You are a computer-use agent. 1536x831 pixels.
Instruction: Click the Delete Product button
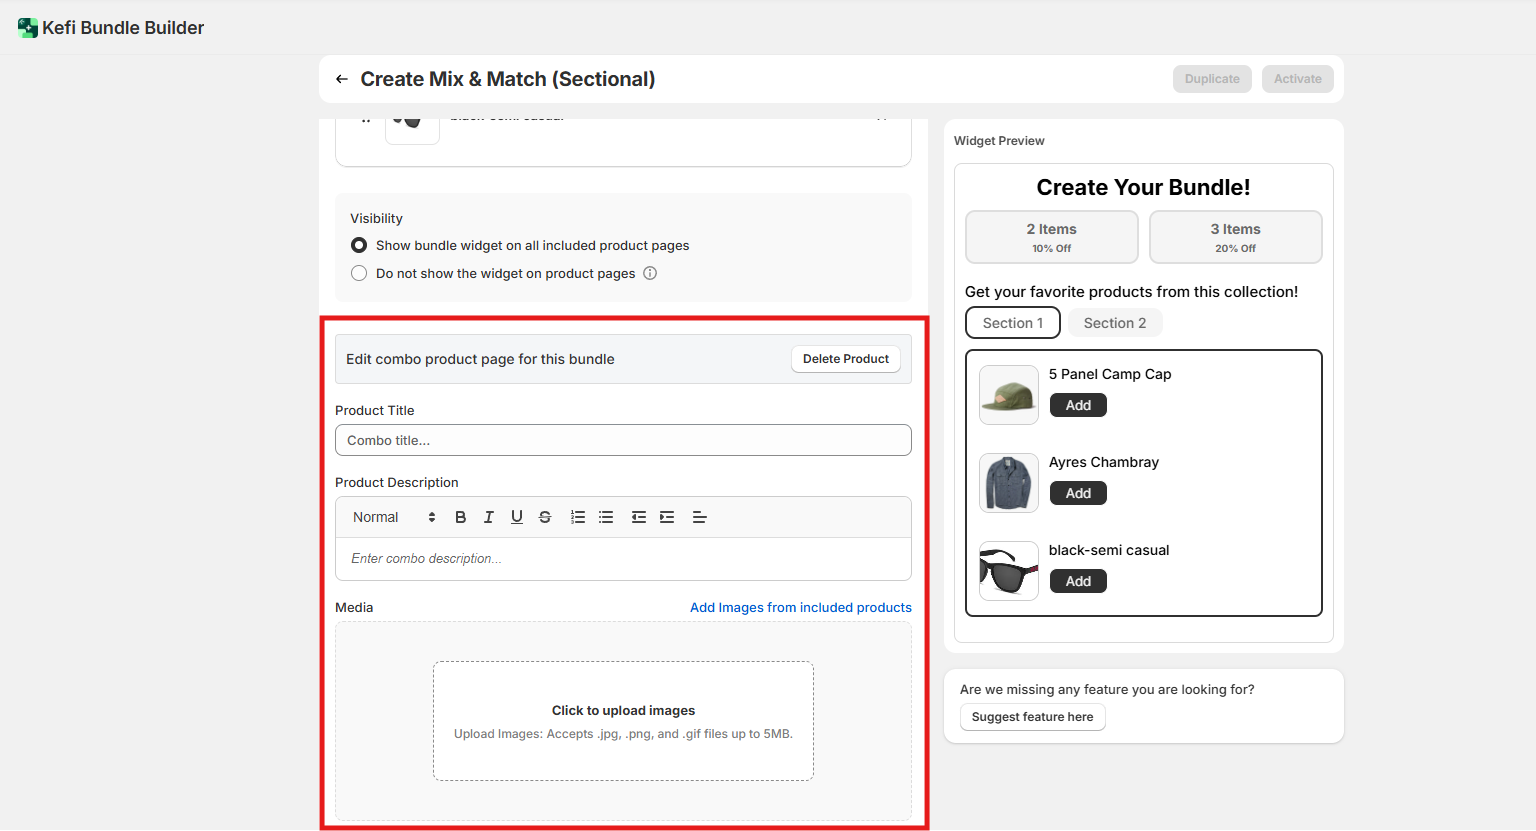(x=845, y=359)
